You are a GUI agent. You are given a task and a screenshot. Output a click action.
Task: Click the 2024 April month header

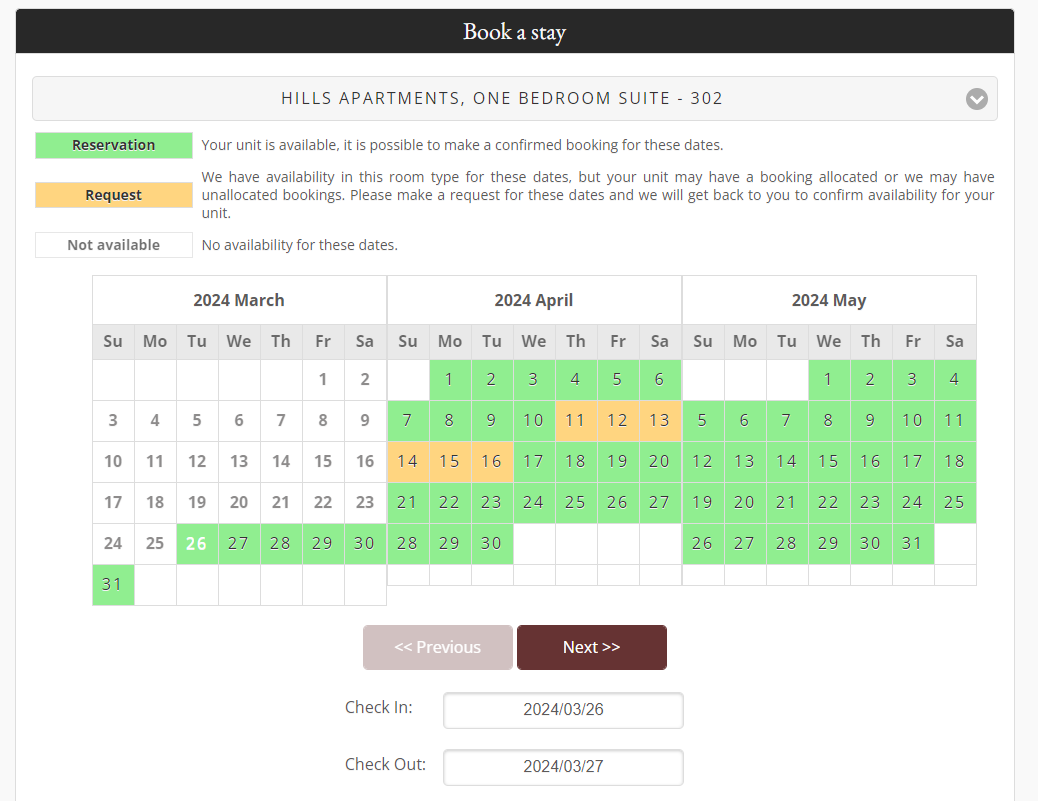(534, 300)
